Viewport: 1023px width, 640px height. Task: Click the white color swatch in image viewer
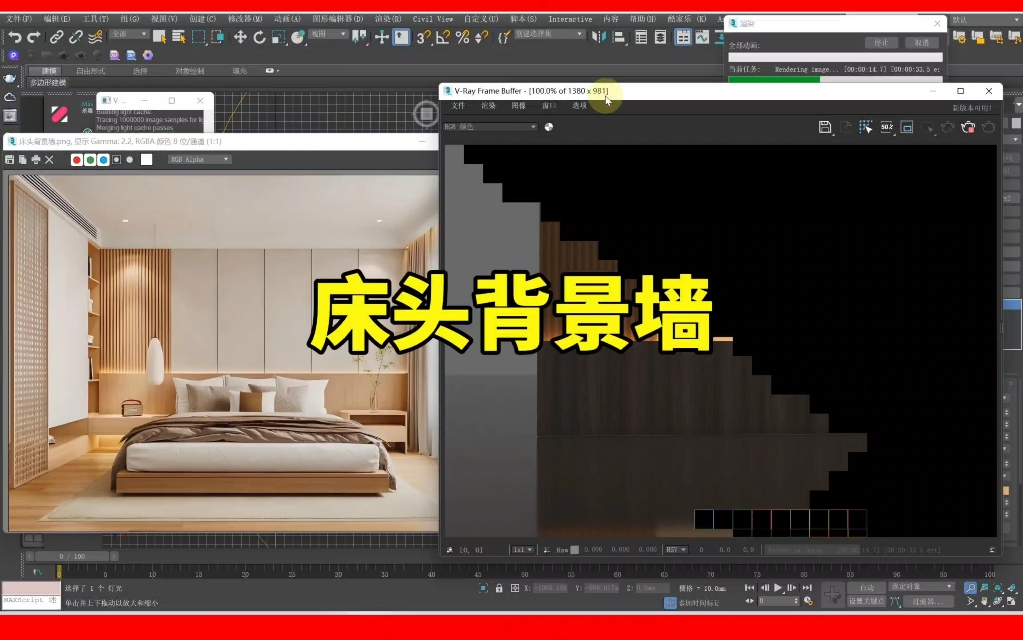pos(146,160)
